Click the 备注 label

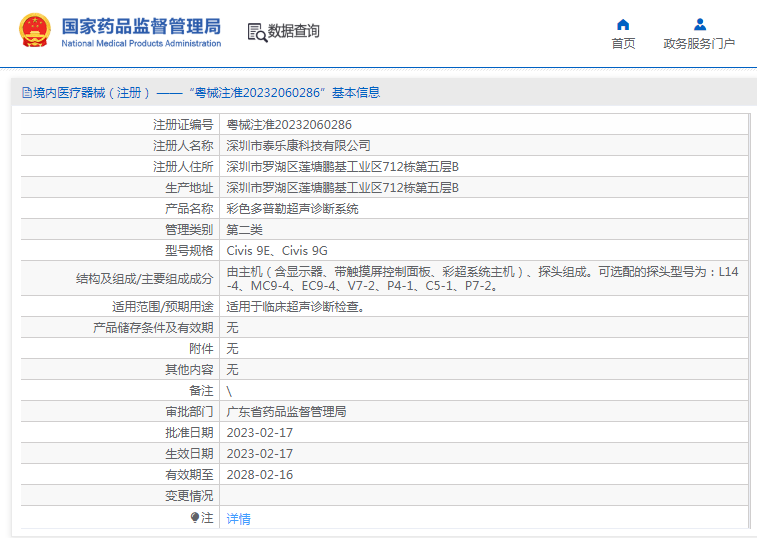pyautogui.click(x=201, y=391)
